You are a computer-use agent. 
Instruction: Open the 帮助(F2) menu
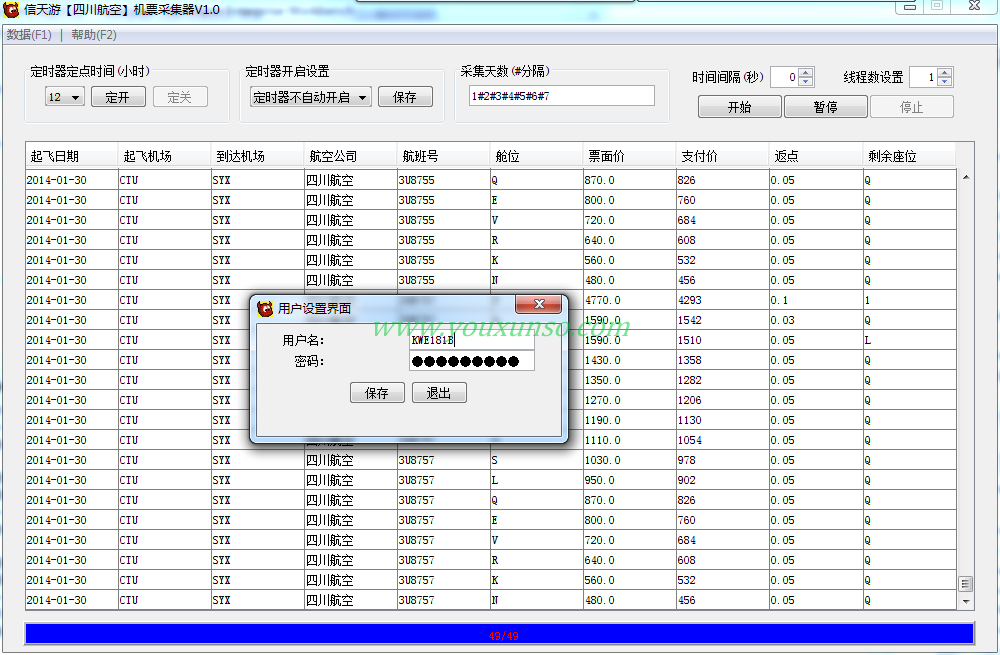(x=93, y=35)
